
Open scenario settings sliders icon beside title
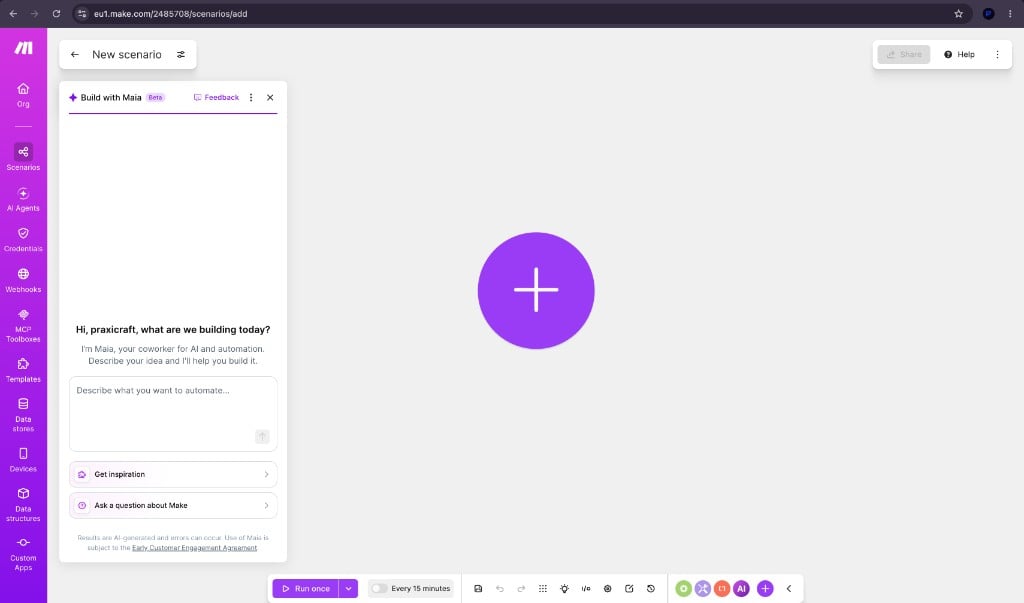point(181,54)
